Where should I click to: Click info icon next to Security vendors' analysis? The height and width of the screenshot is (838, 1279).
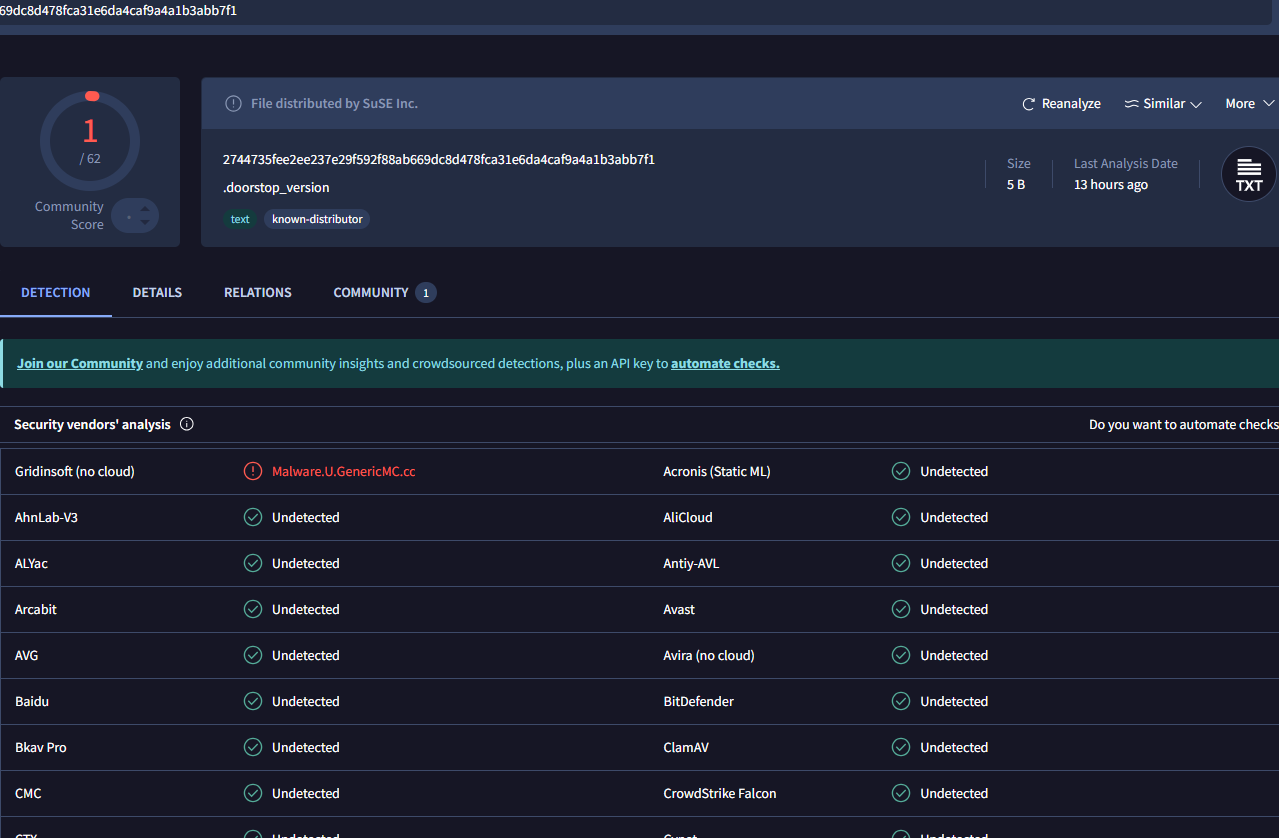coord(187,424)
